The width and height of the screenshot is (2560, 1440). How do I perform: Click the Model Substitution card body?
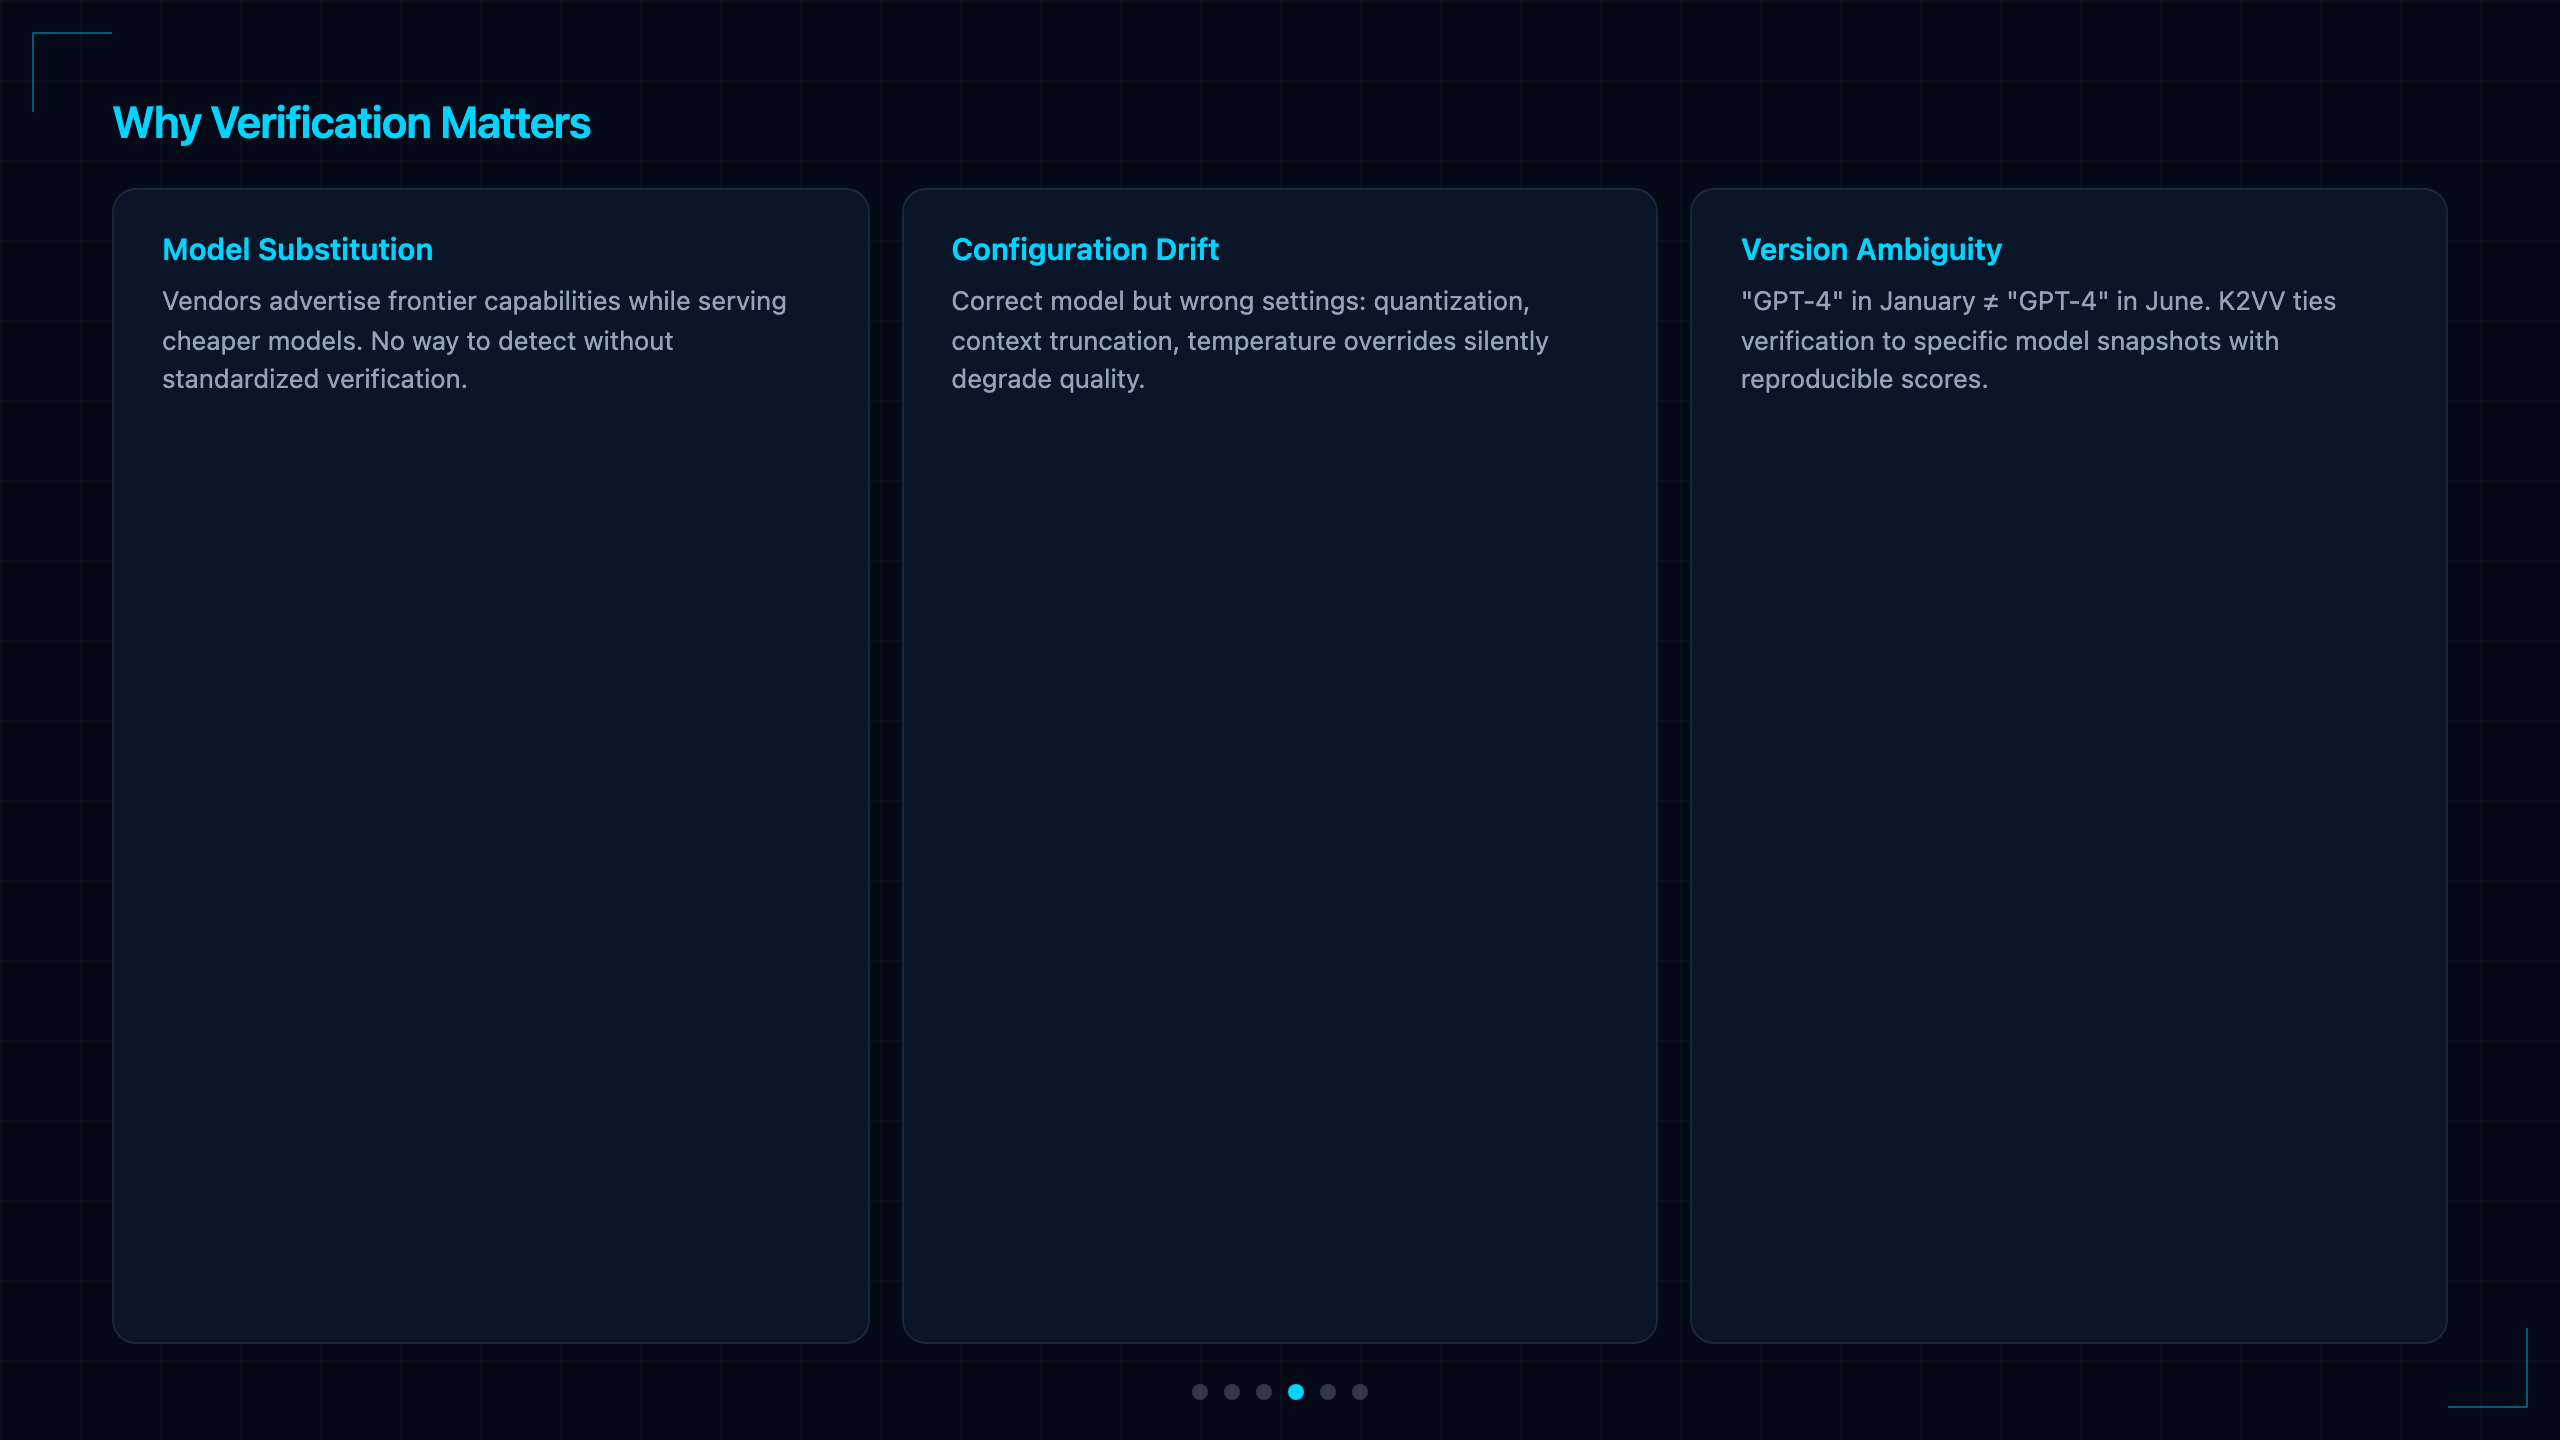[491, 766]
